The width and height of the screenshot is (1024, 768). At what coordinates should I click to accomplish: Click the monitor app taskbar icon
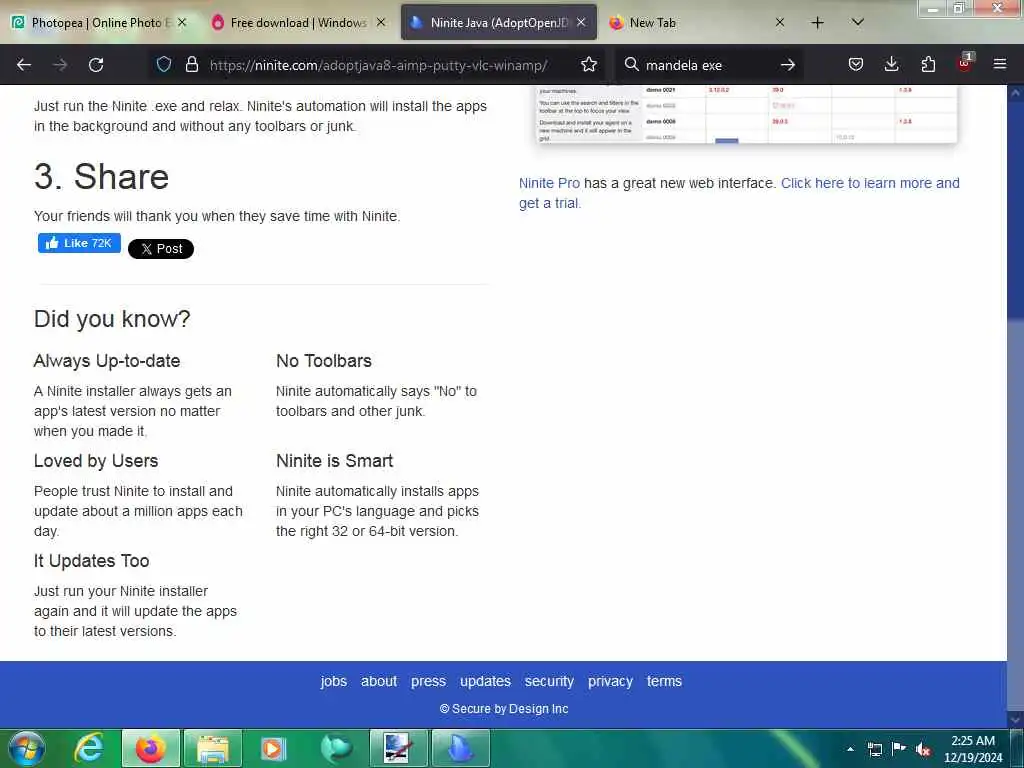click(x=398, y=748)
